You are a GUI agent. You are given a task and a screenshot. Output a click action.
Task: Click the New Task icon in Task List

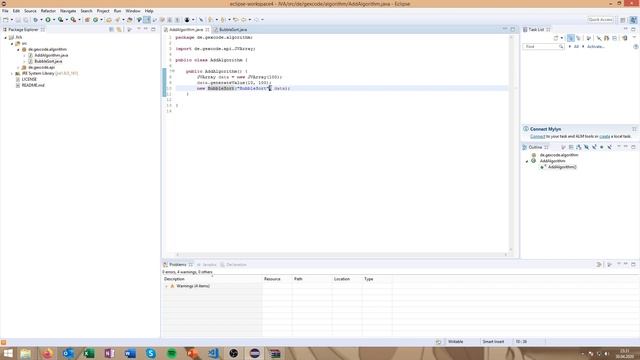556,38
